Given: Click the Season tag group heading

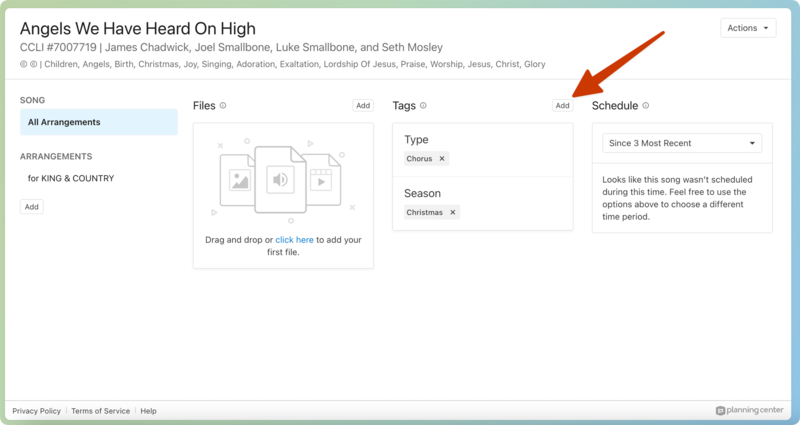Looking at the screenshot, I should (422, 193).
